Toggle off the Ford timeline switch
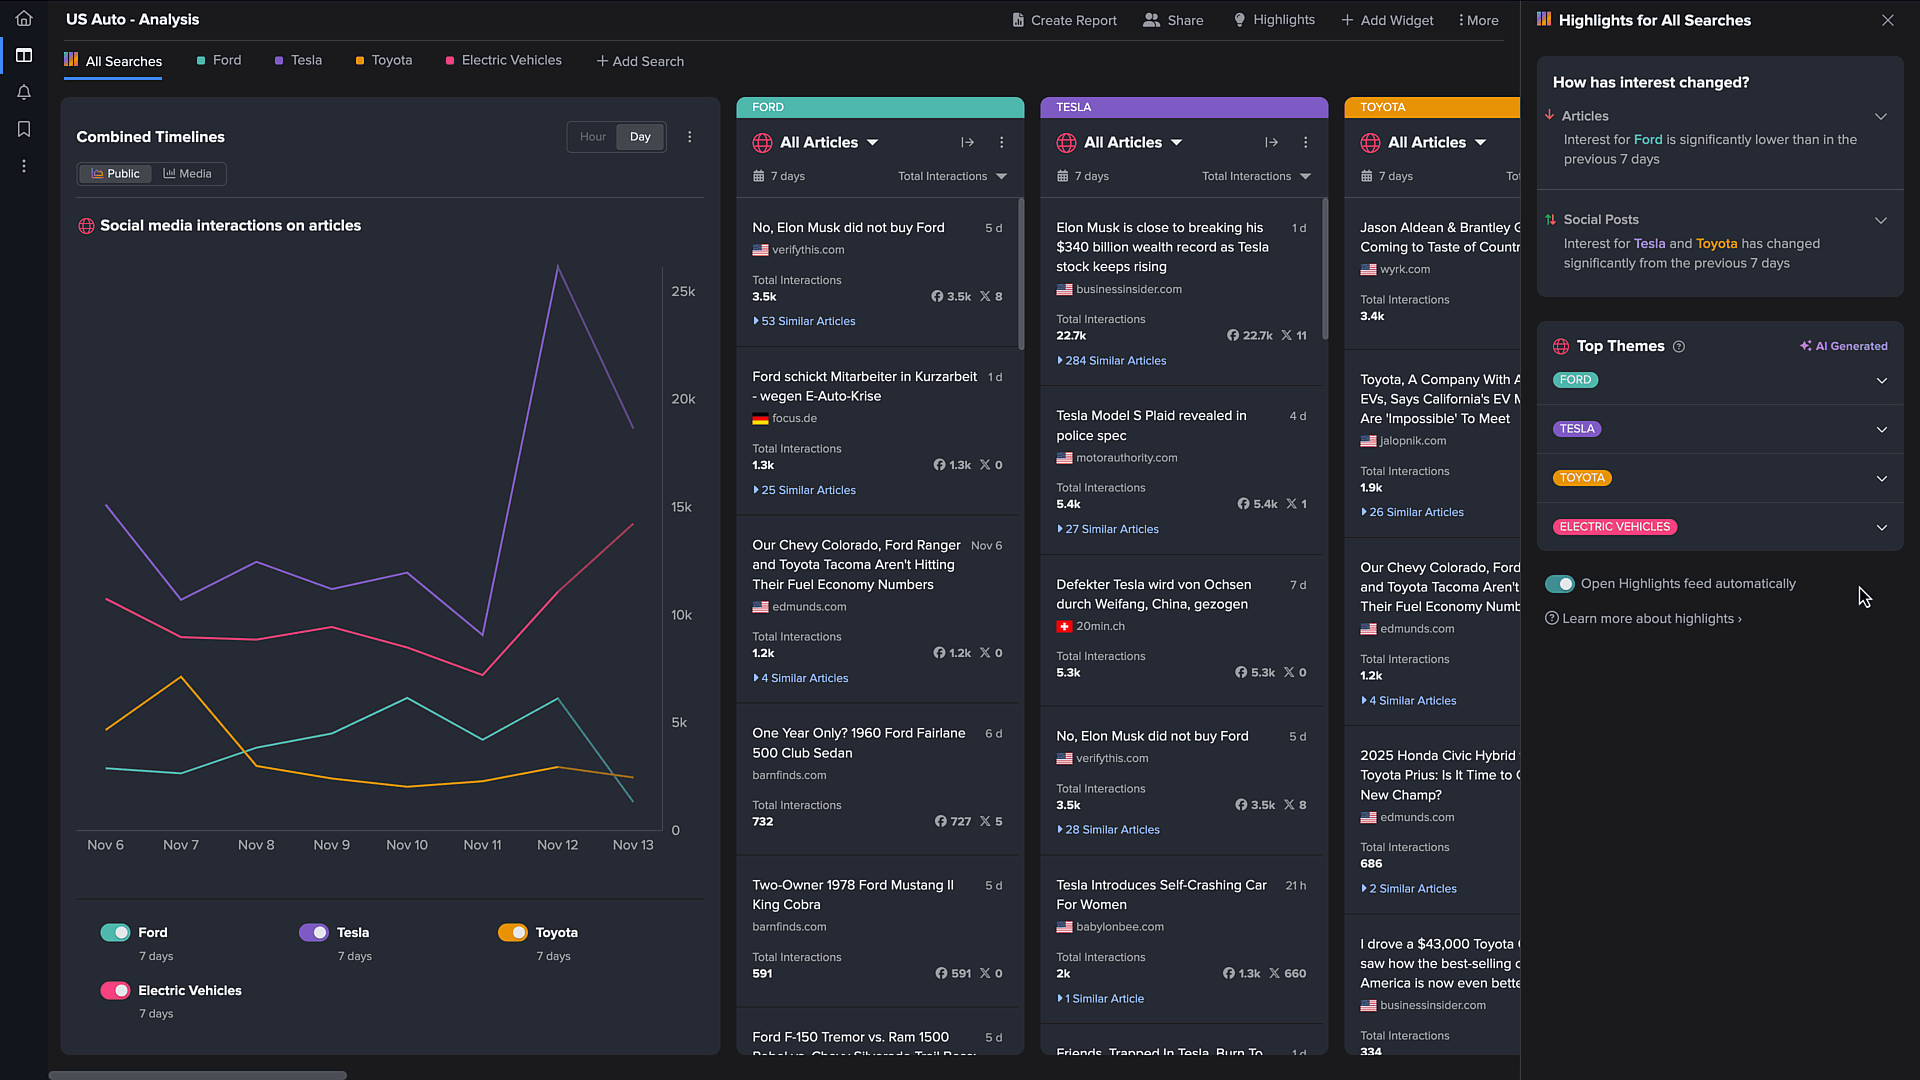 tap(115, 932)
